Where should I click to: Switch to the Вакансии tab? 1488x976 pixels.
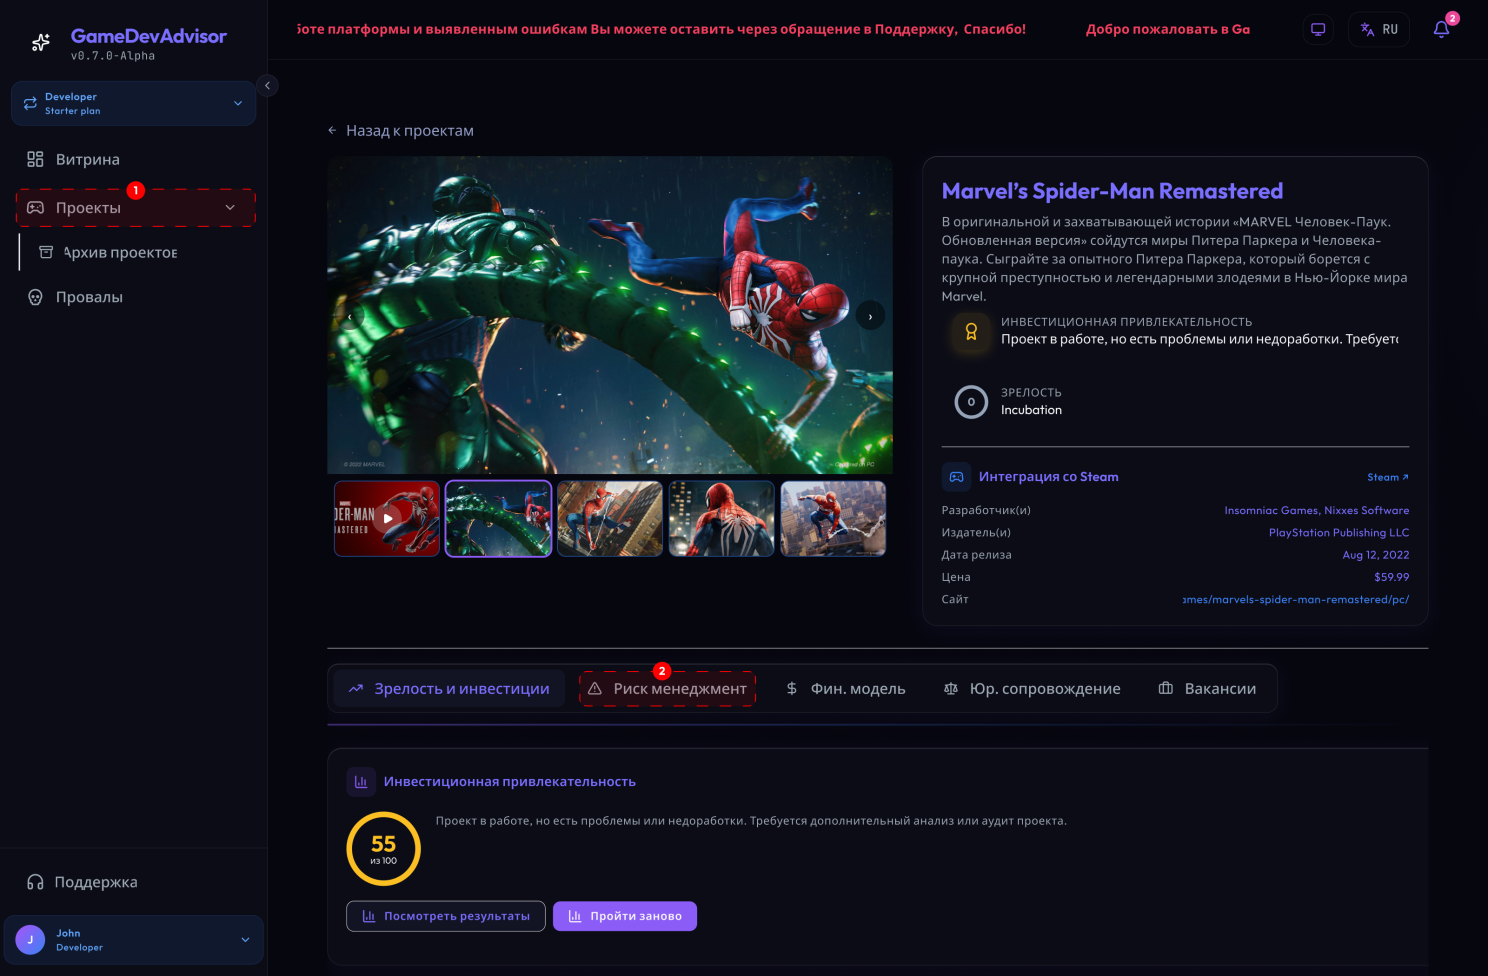[x=1207, y=689]
